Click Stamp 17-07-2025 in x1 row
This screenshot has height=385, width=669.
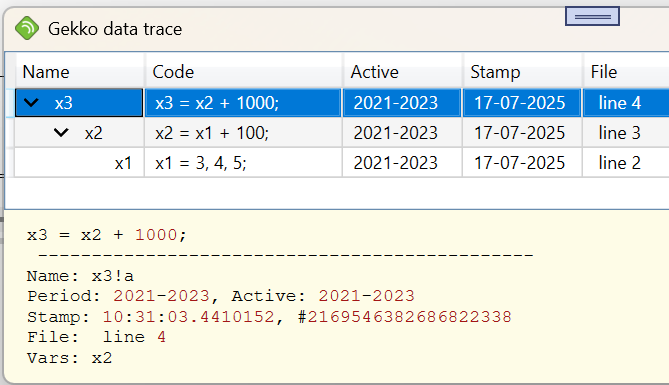(x=522, y=163)
